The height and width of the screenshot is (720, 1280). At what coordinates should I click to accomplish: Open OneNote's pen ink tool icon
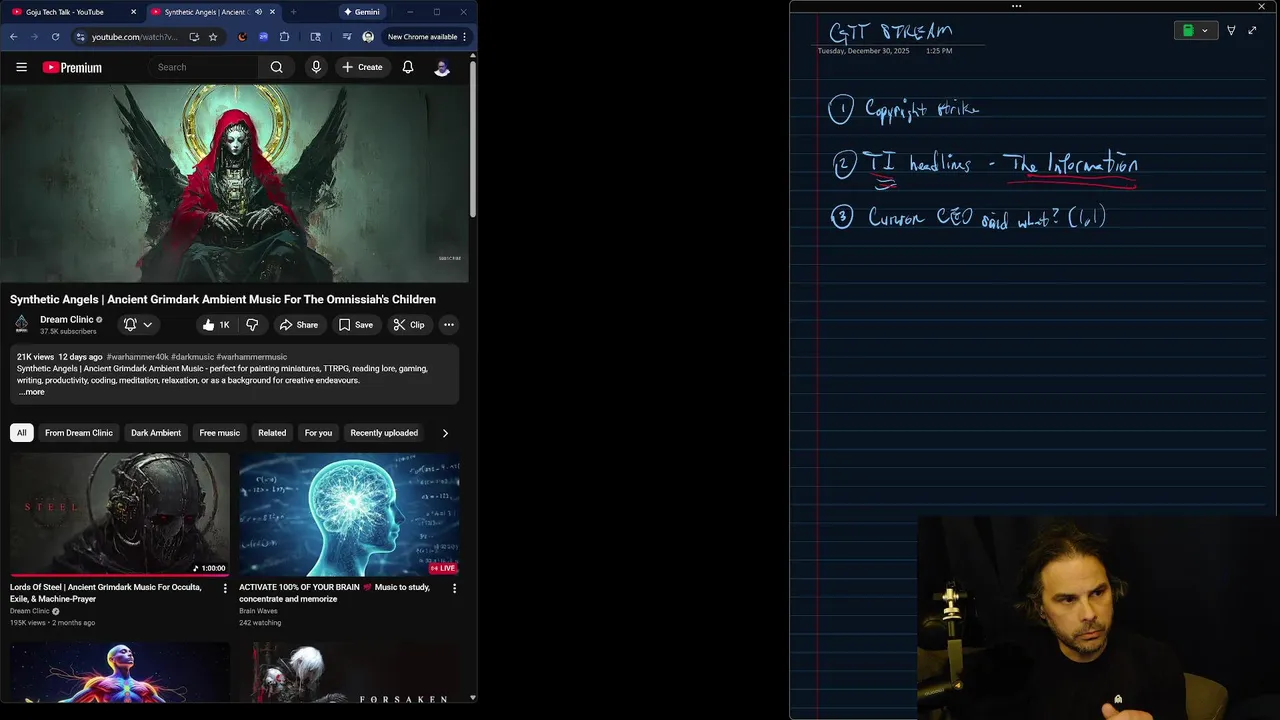[x=1231, y=31]
